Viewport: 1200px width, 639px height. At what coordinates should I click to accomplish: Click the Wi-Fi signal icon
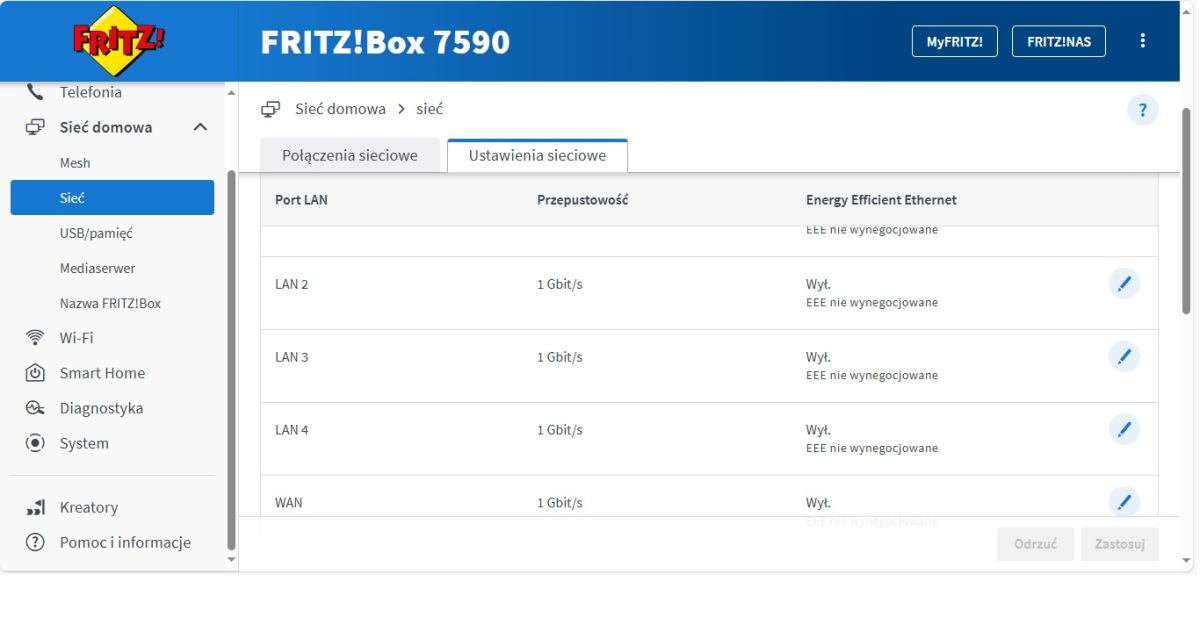35,338
